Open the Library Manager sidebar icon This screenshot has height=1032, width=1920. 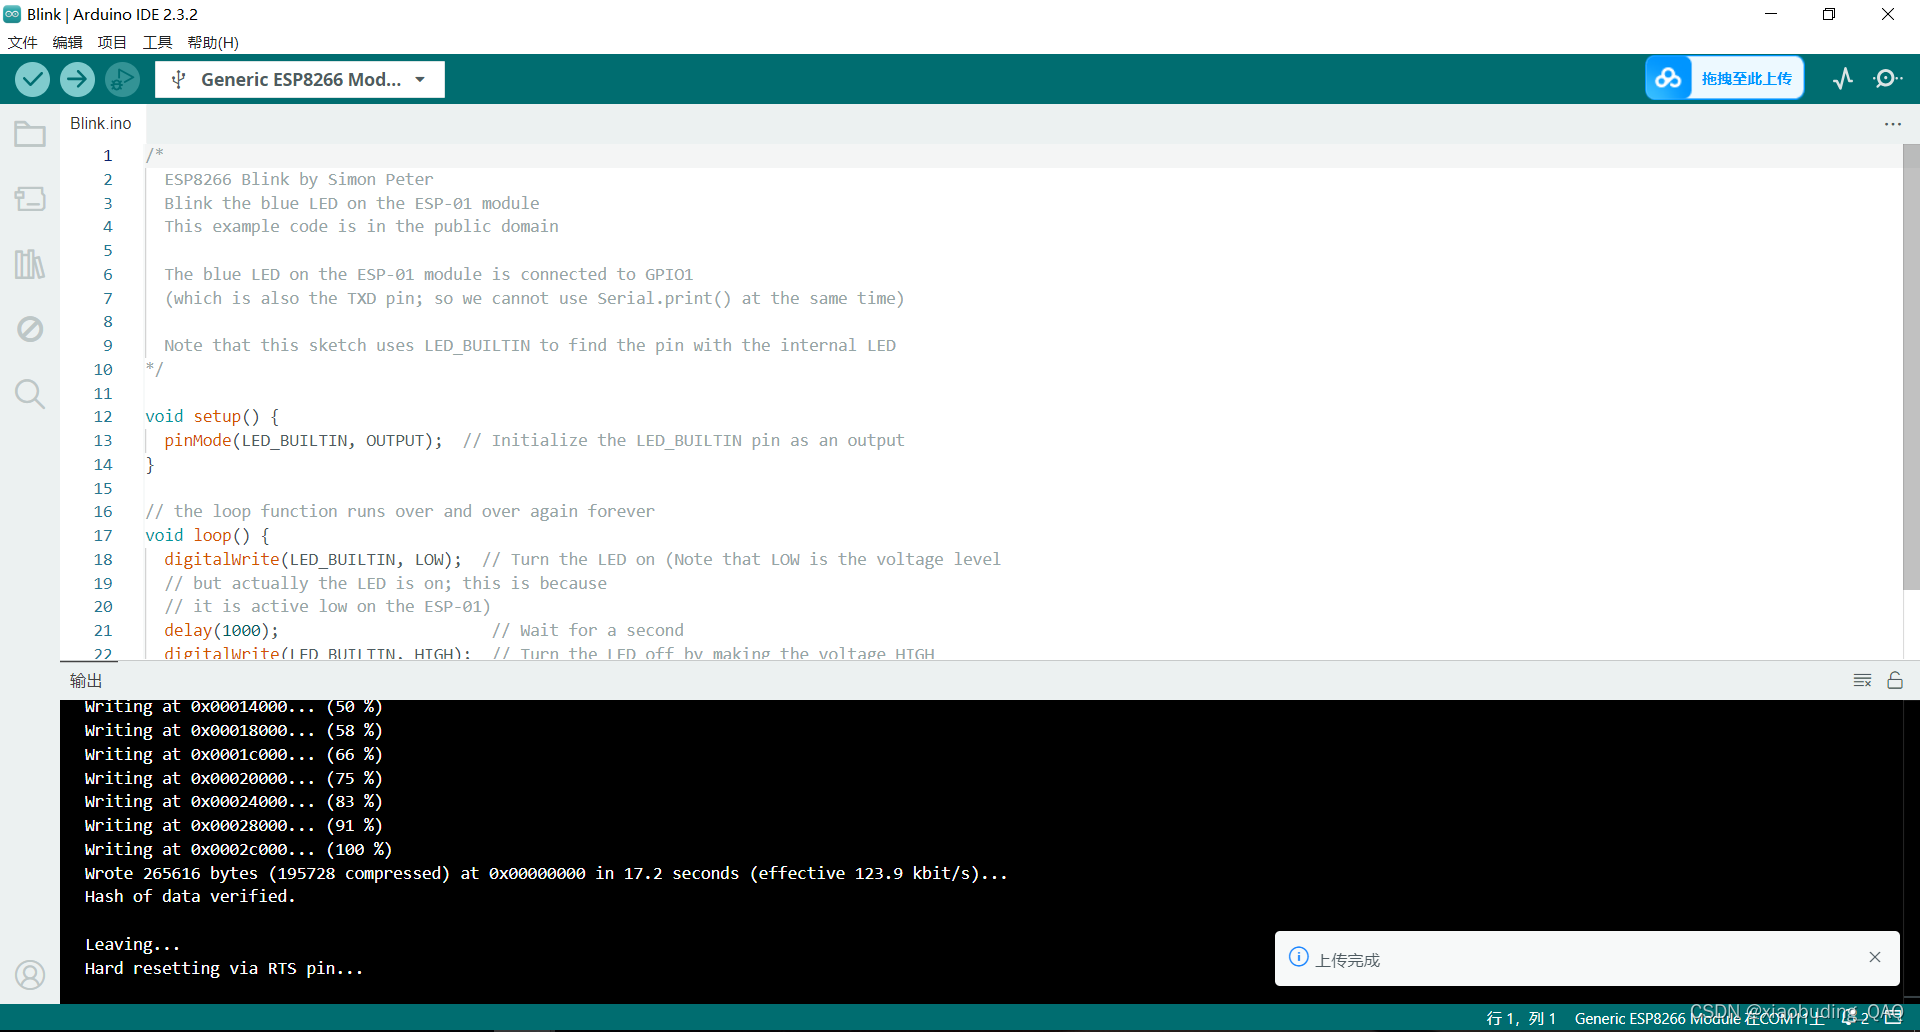[x=30, y=264]
